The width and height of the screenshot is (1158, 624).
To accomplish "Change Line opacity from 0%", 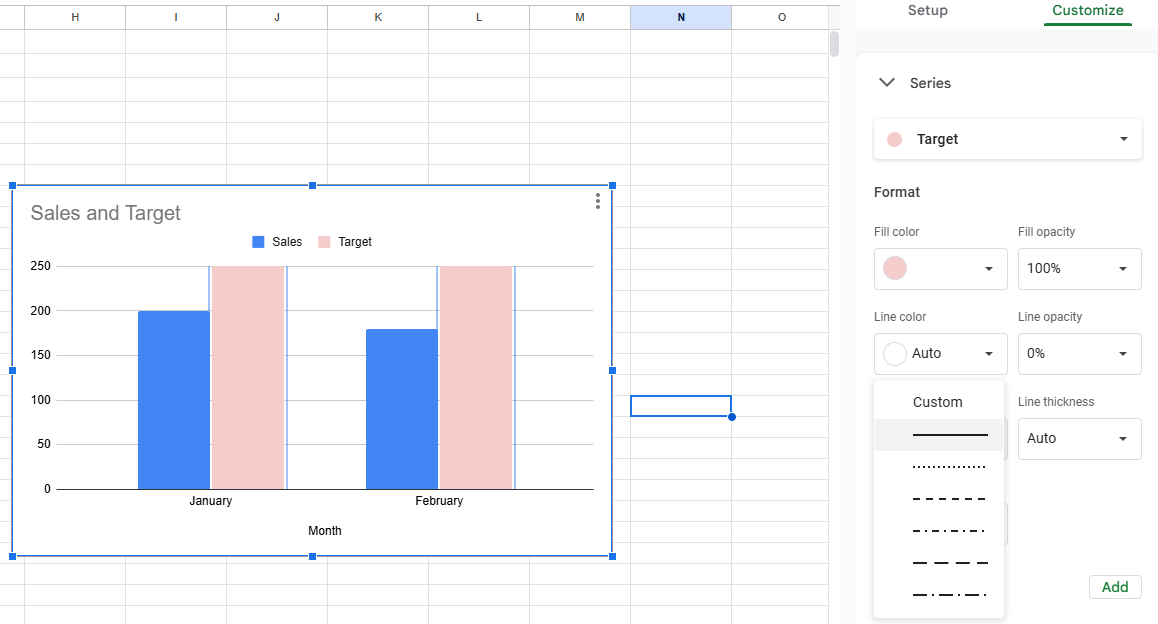I will (x=1079, y=353).
